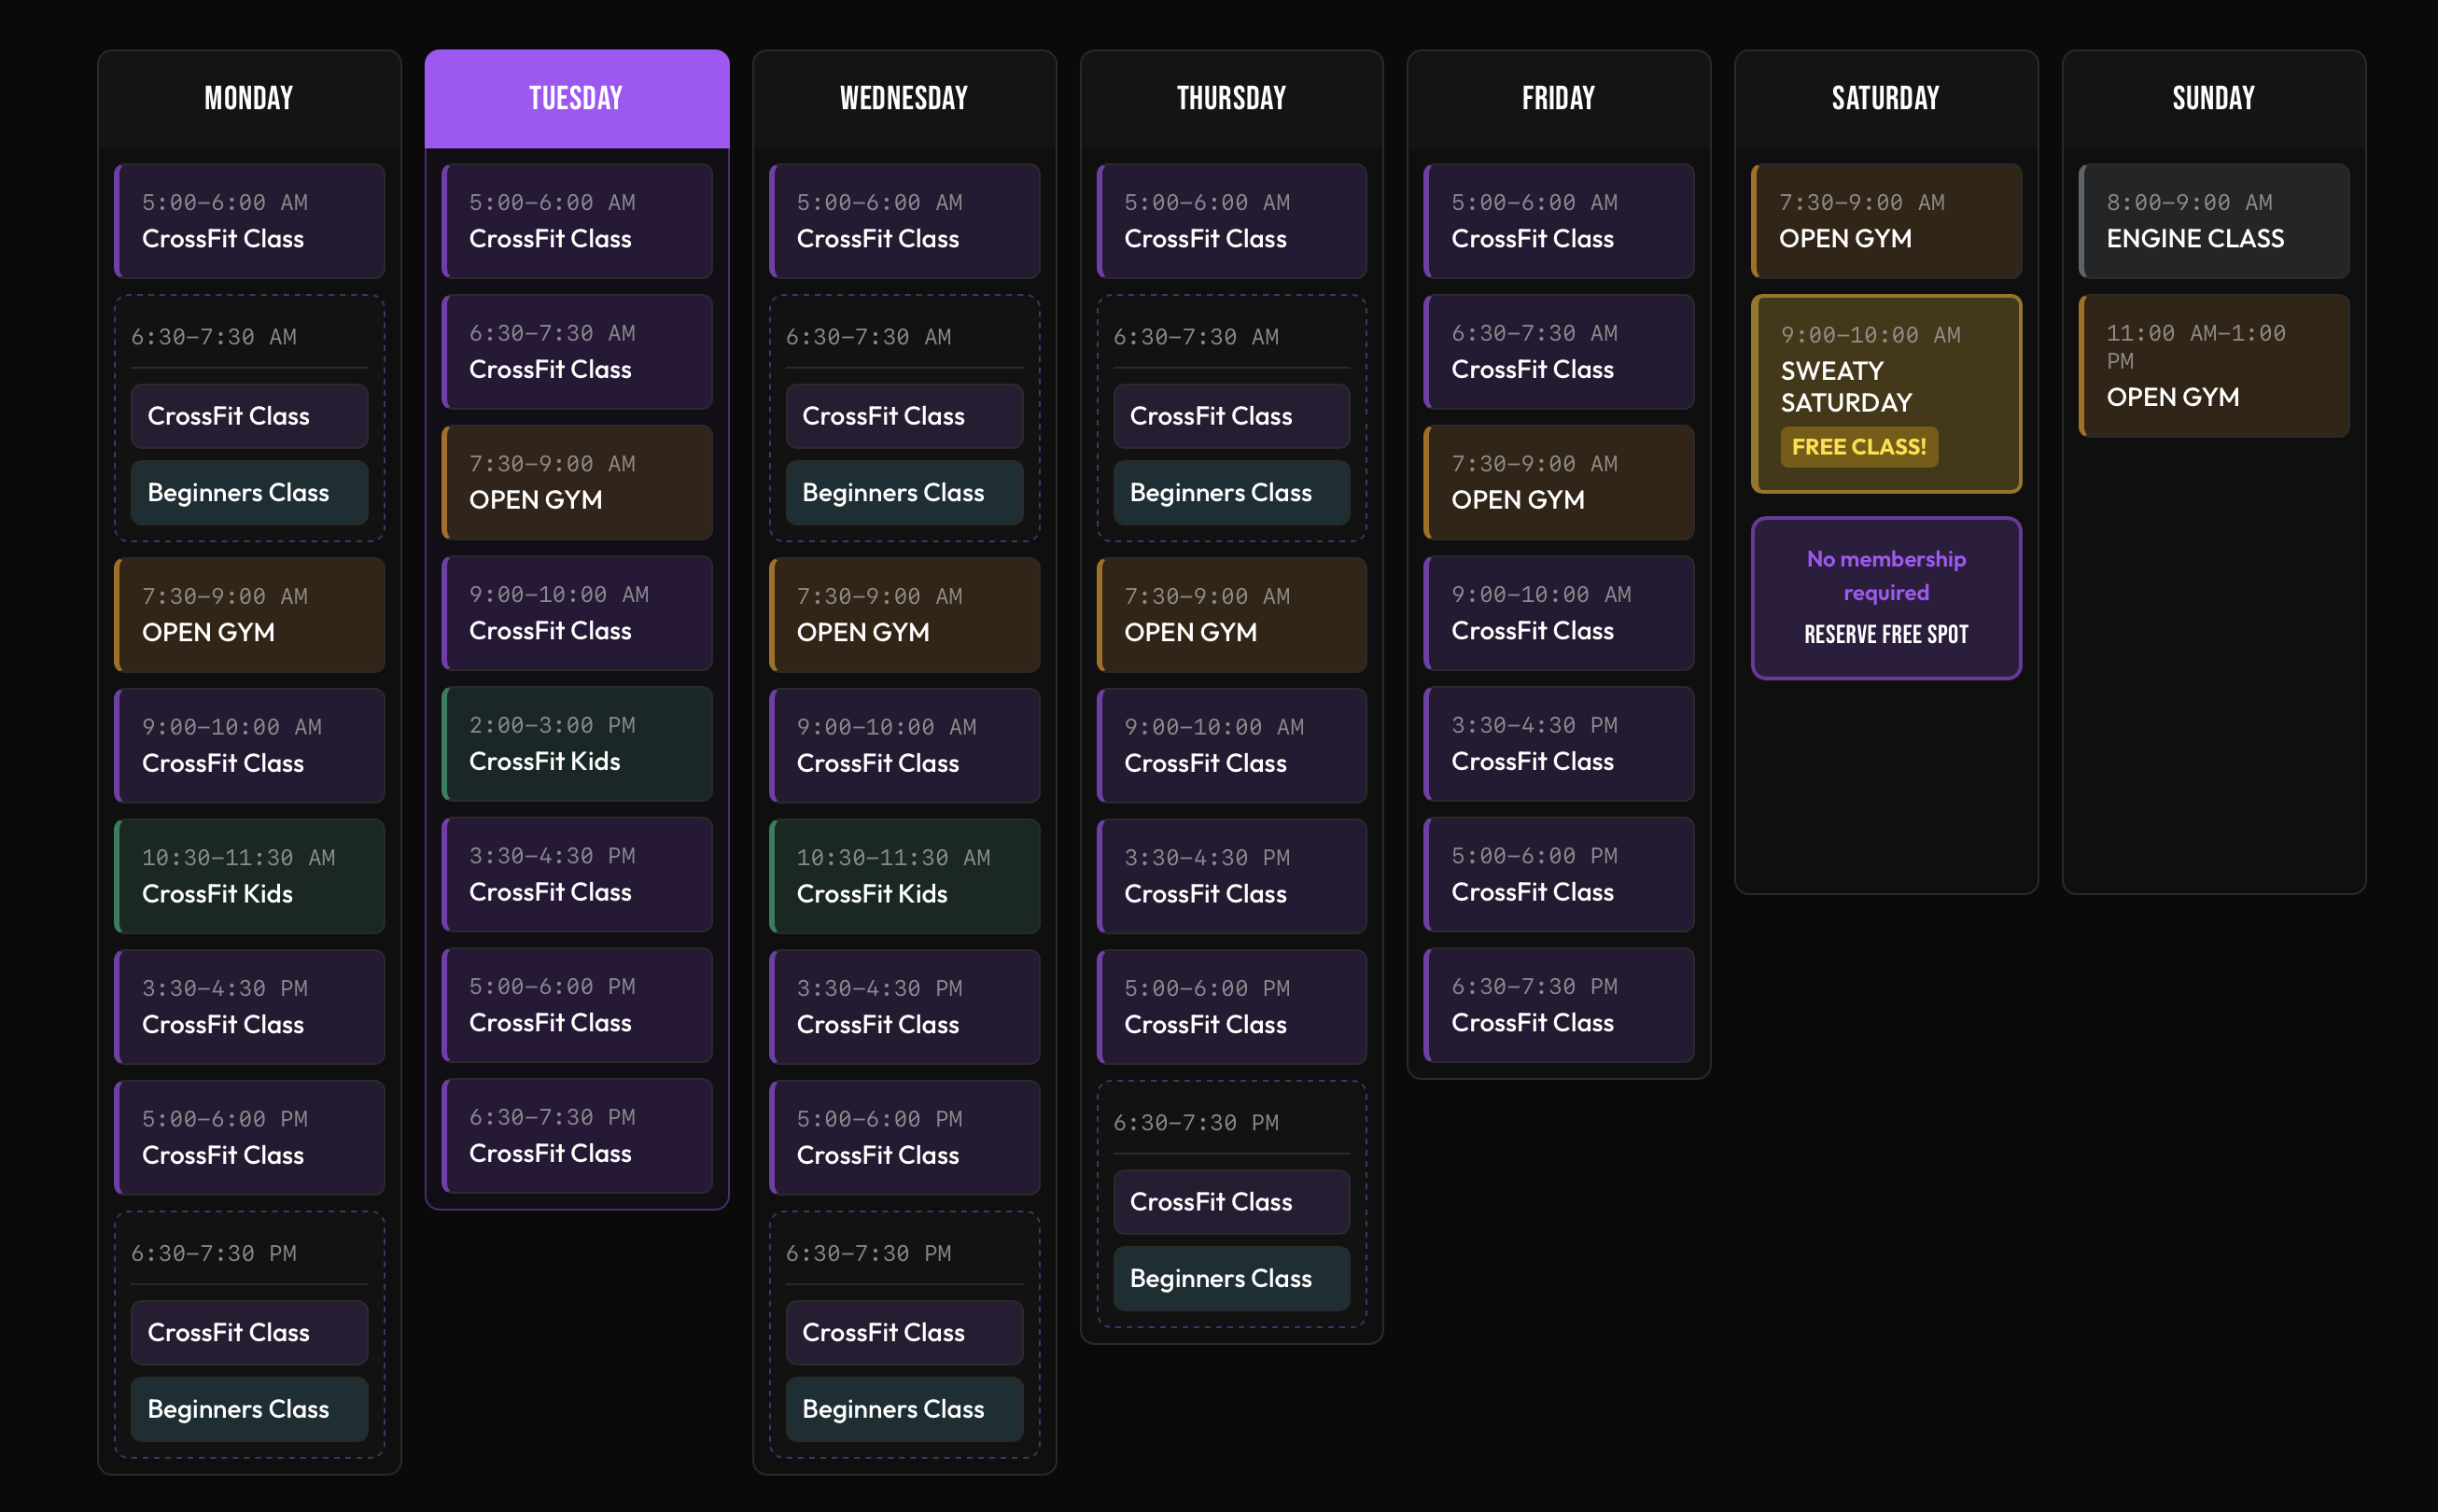Click the FREE CLASS! badge
The width and height of the screenshot is (2438, 1512).
(x=1858, y=447)
